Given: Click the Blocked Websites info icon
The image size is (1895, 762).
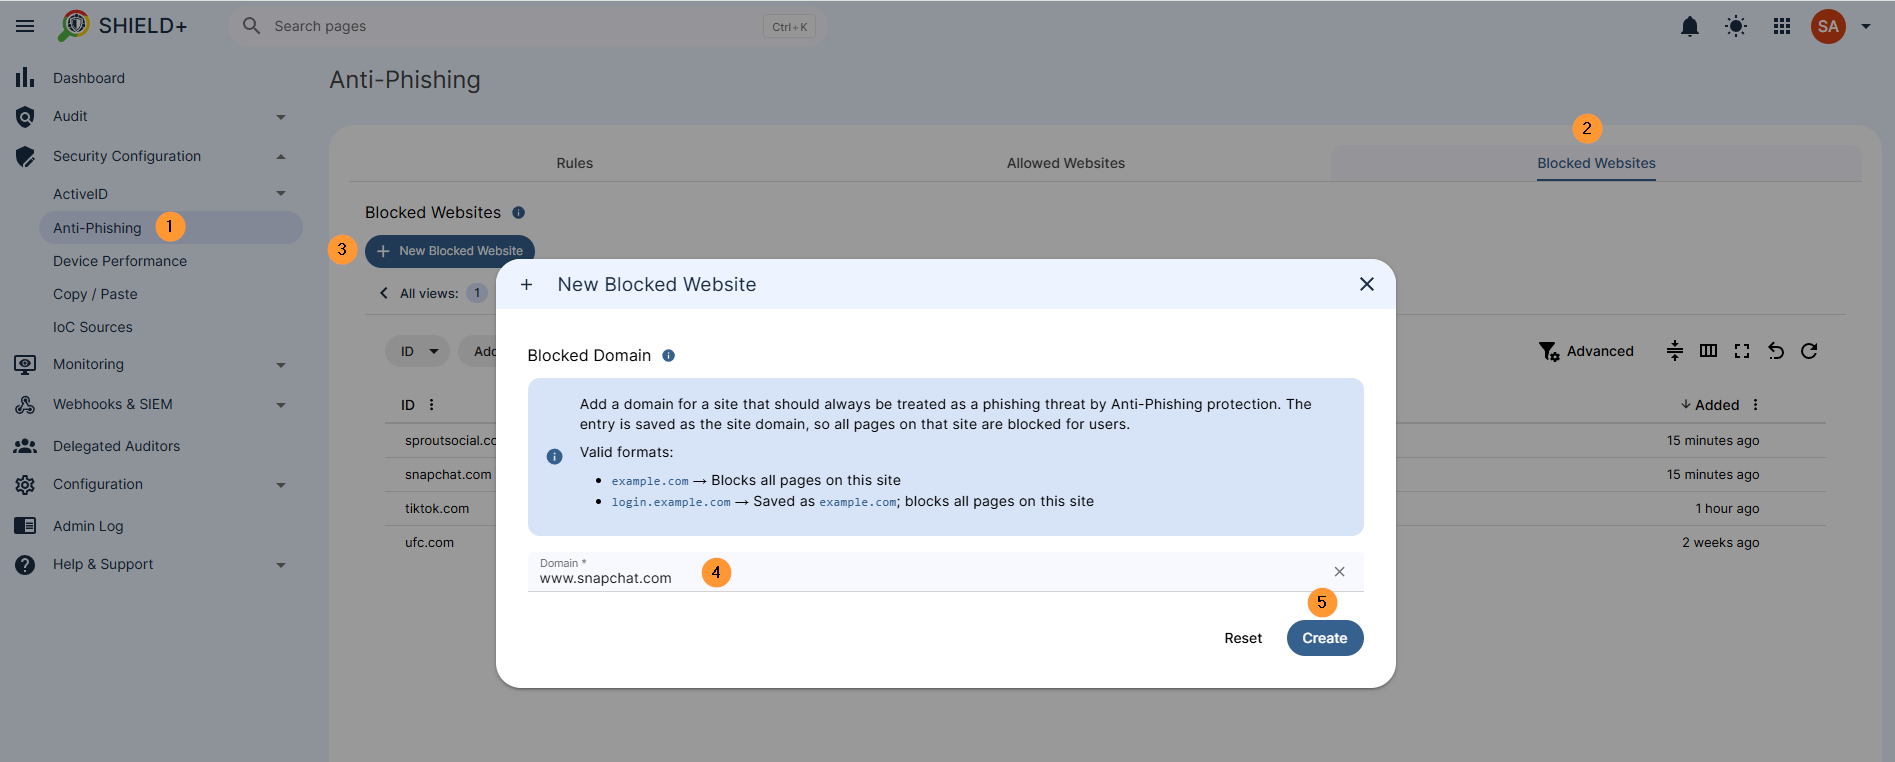Looking at the screenshot, I should point(518,212).
